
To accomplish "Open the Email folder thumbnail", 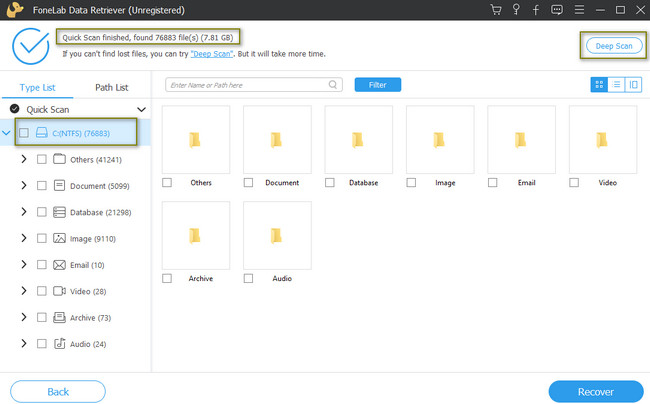I will click(x=521, y=140).
